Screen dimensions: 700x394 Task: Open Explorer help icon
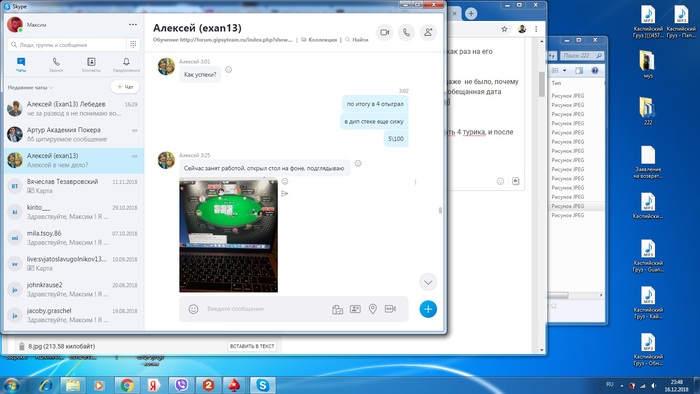tap(595, 71)
